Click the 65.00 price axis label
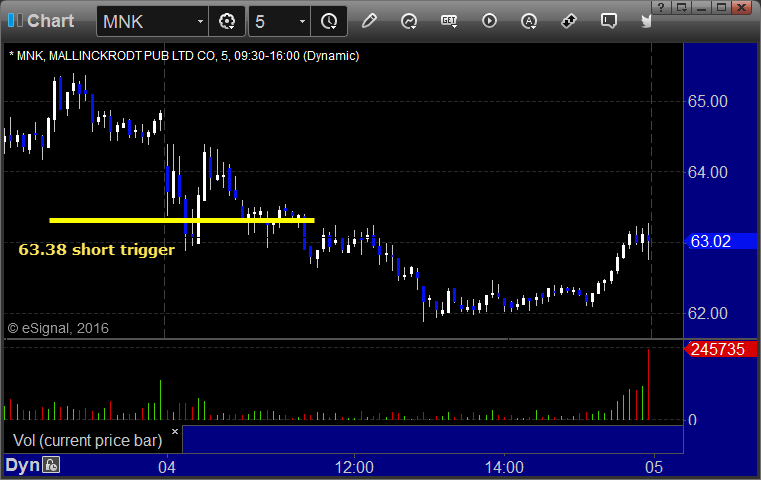Screen dimensions: 761x480 pyautogui.click(x=708, y=101)
